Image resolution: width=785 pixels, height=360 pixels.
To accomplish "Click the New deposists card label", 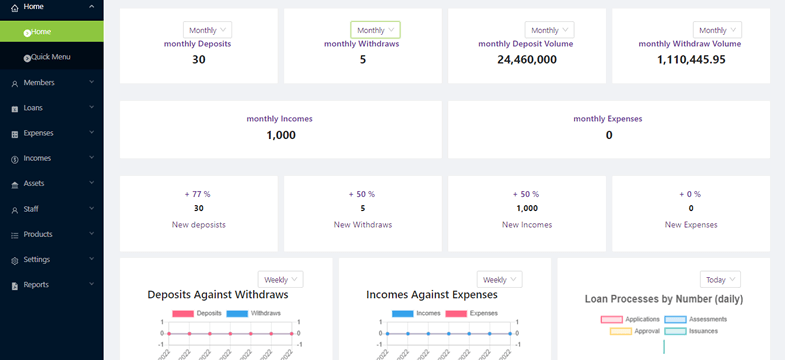I will pos(199,225).
